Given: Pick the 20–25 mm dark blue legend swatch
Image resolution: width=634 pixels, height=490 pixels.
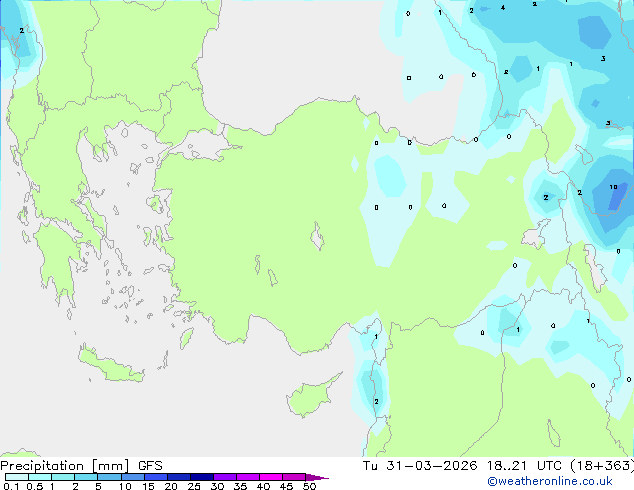Looking at the screenshot, I should click(x=179, y=477).
